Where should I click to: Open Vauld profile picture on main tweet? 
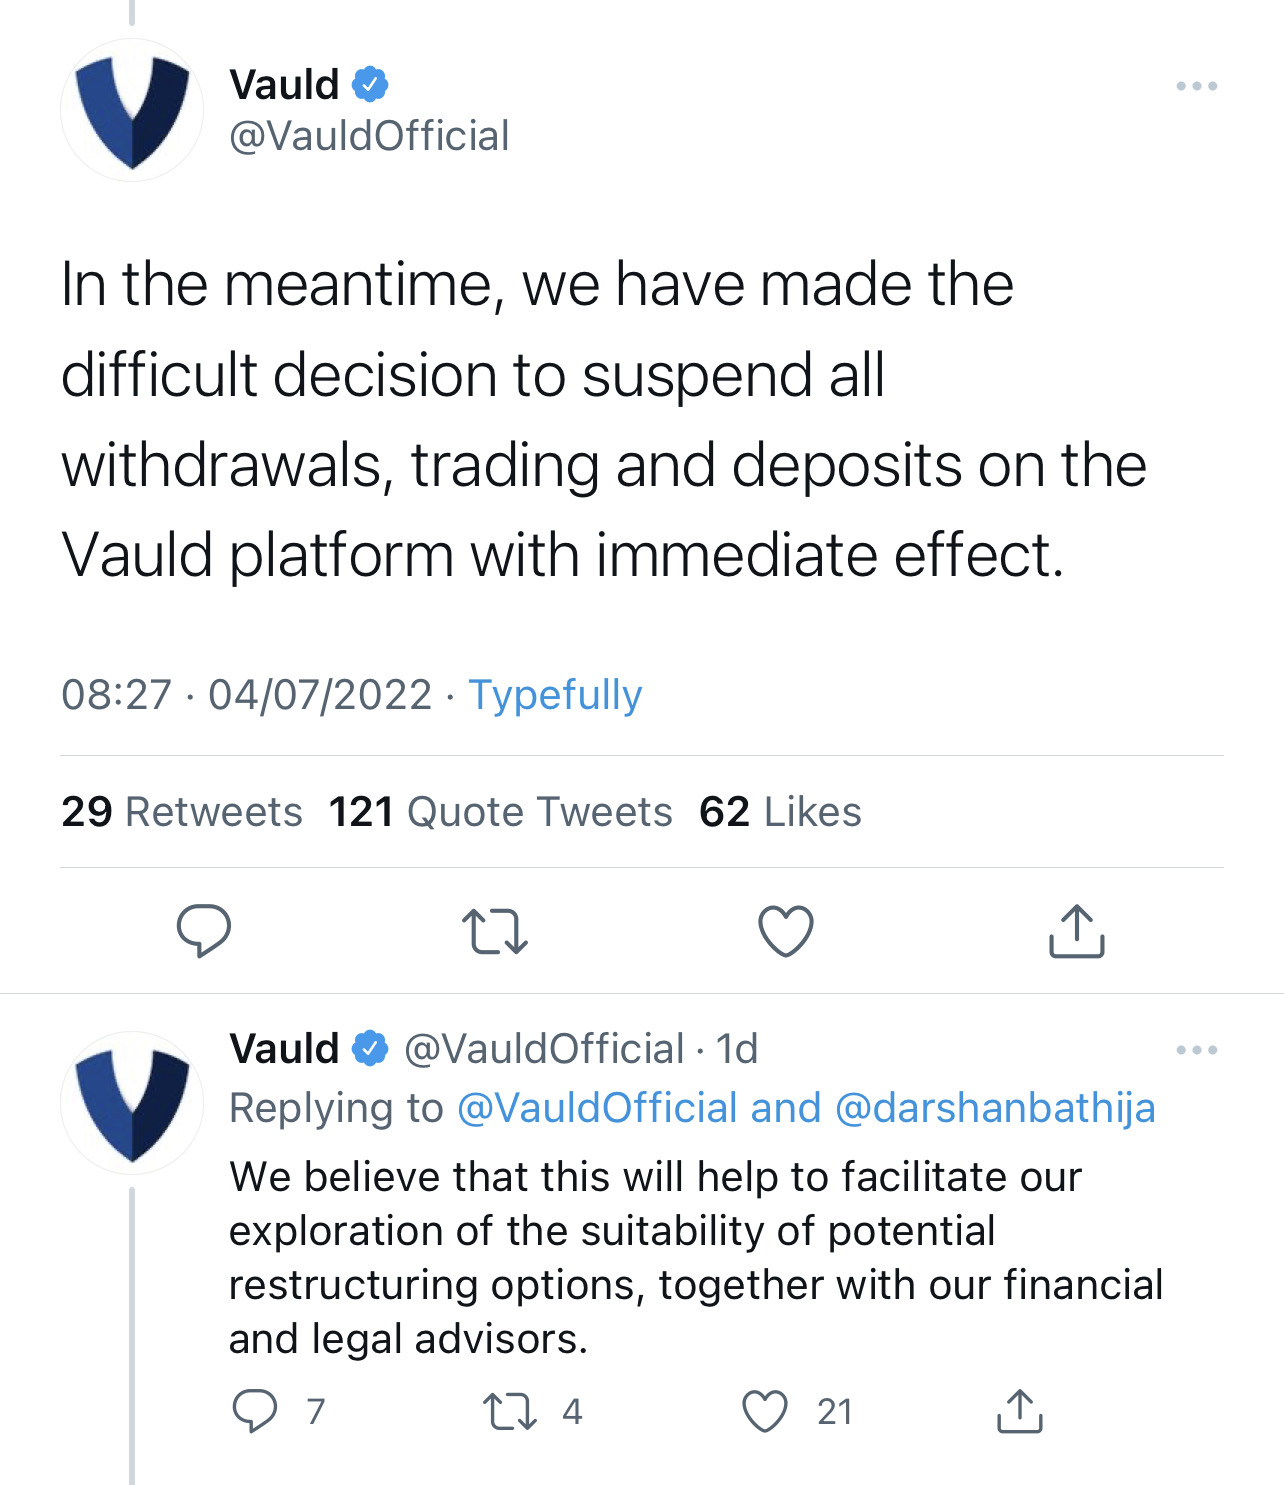tap(132, 110)
